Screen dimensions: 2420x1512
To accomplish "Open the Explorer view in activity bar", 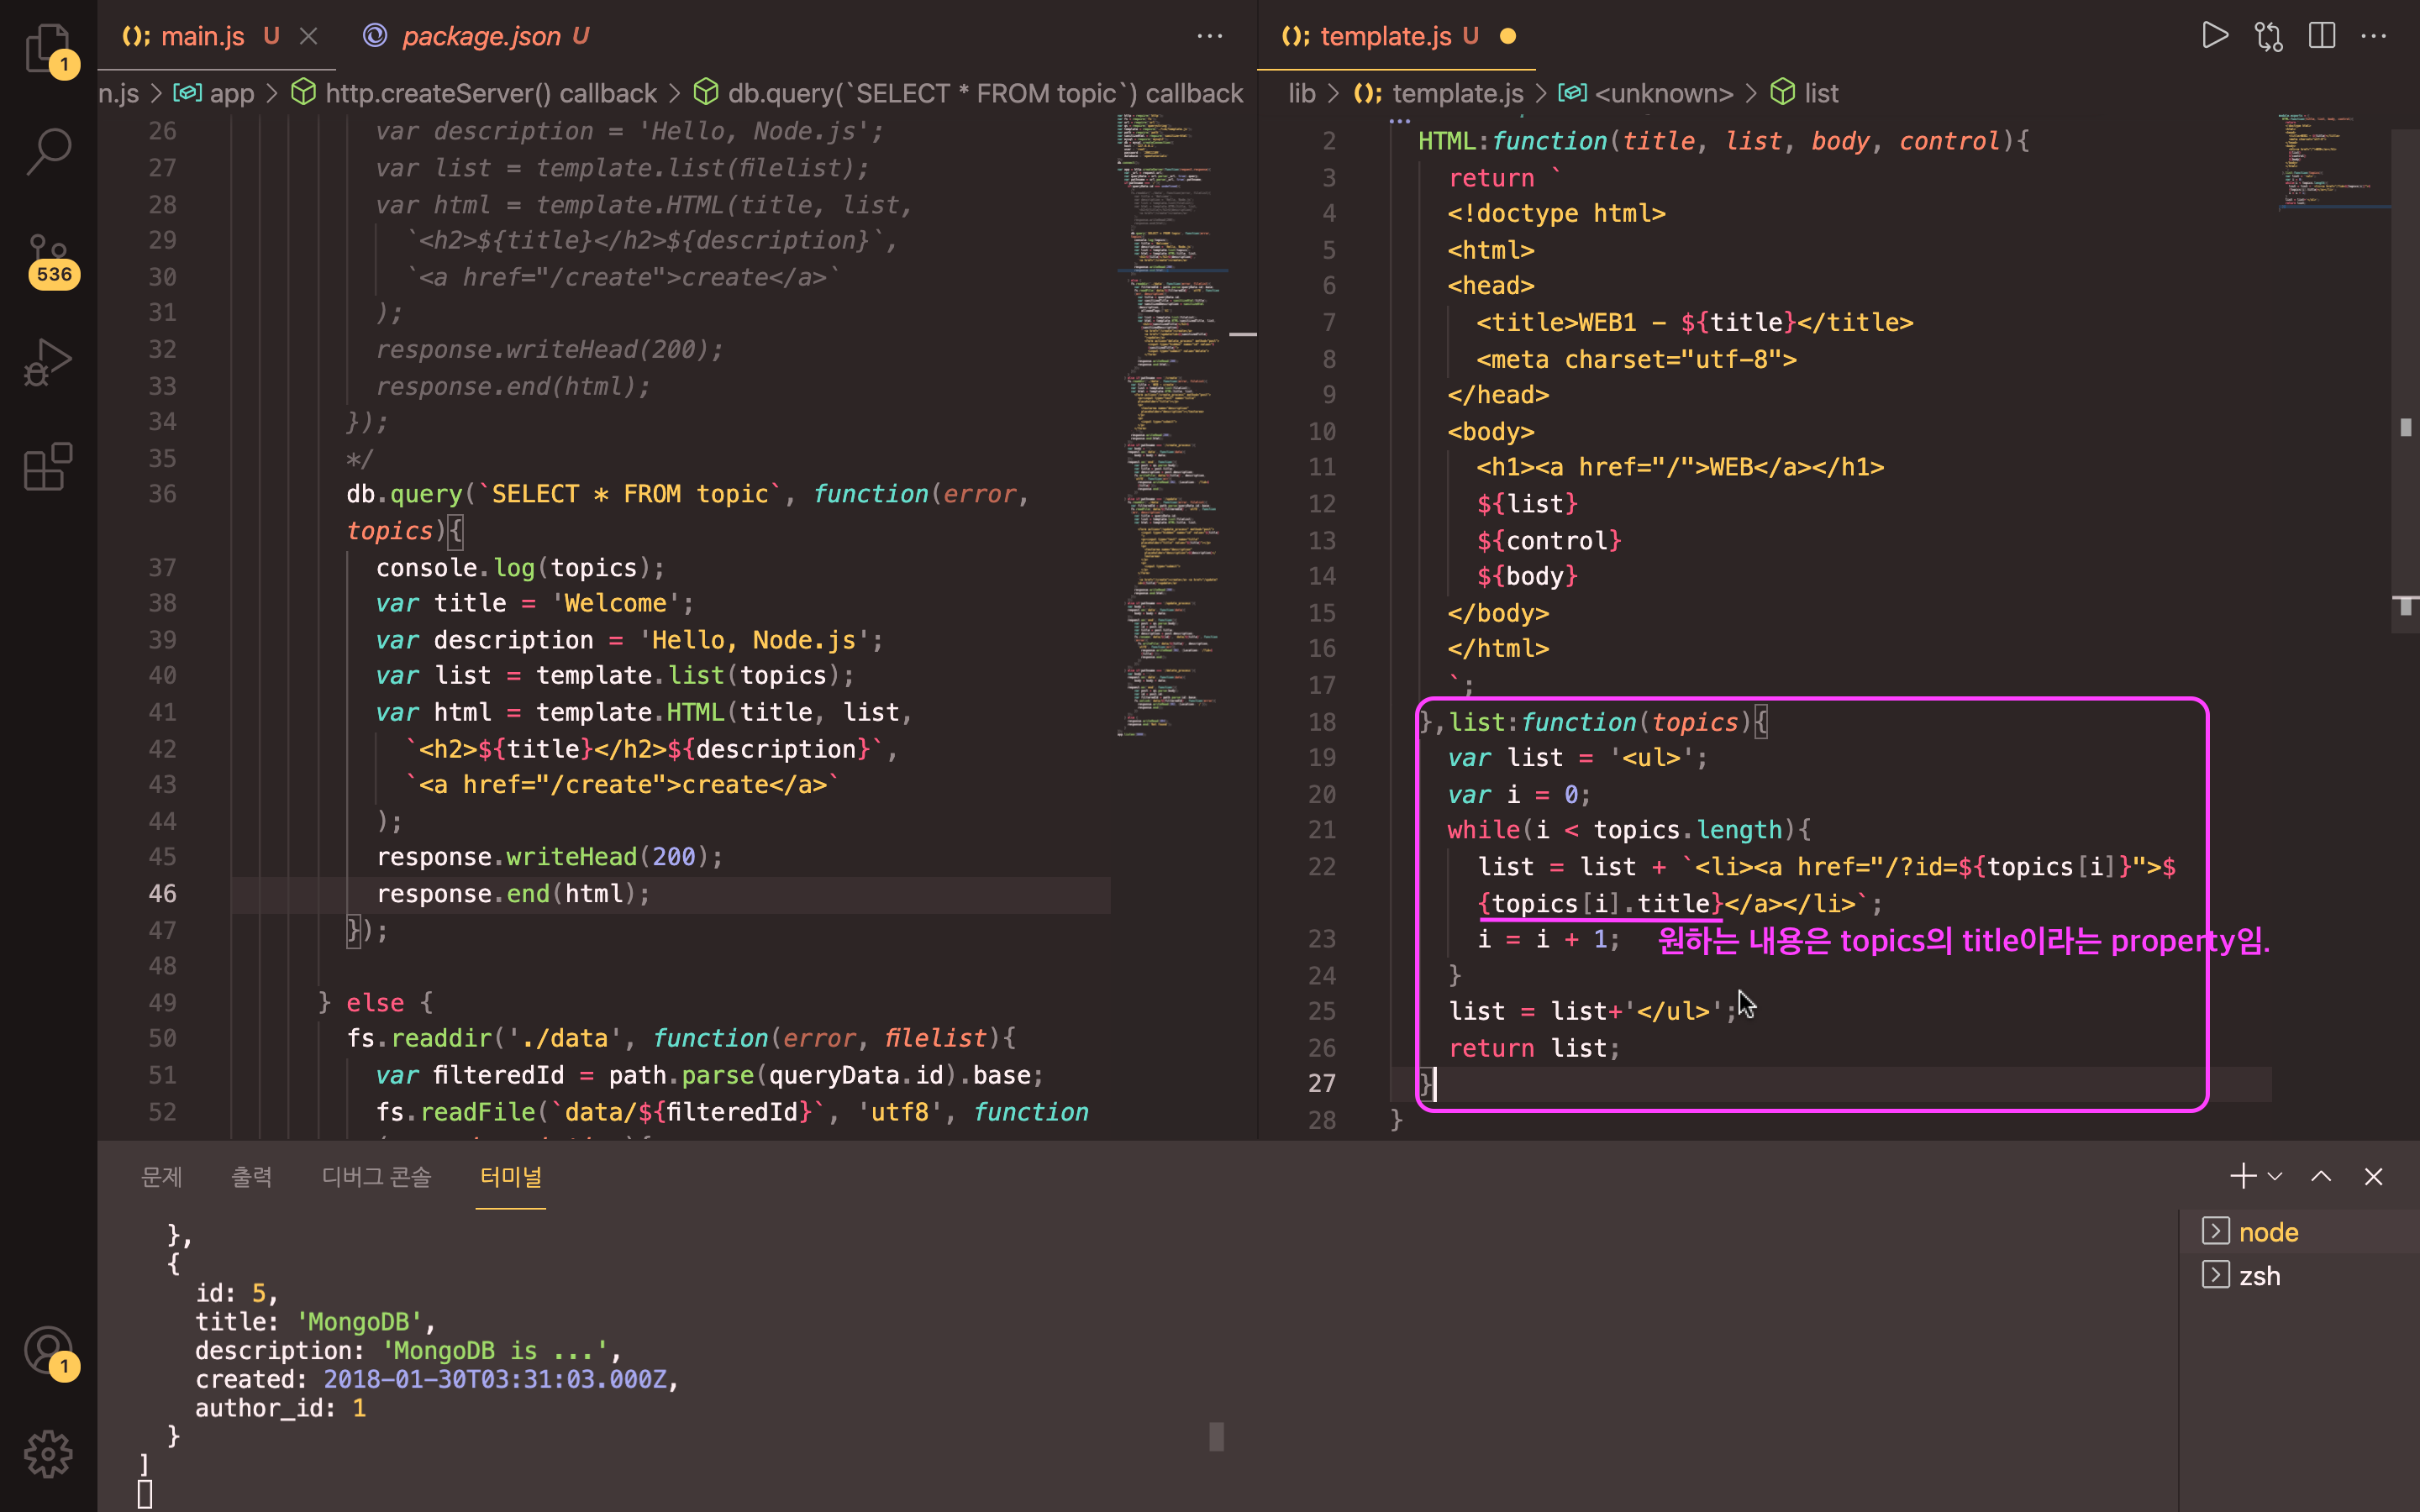I will tap(47, 47).
